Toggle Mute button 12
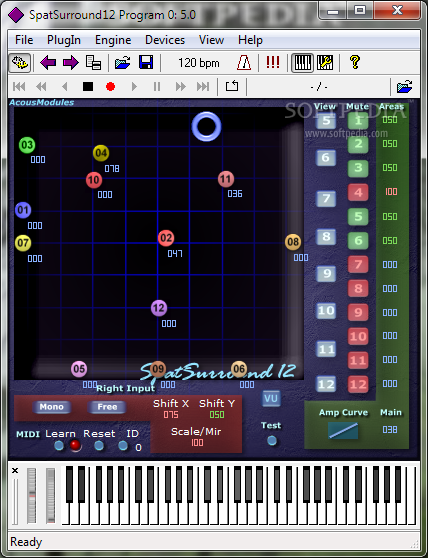Image resolution: width=428 pixels, height=558 pixels. pyautogui.click(x=358, y=384)
